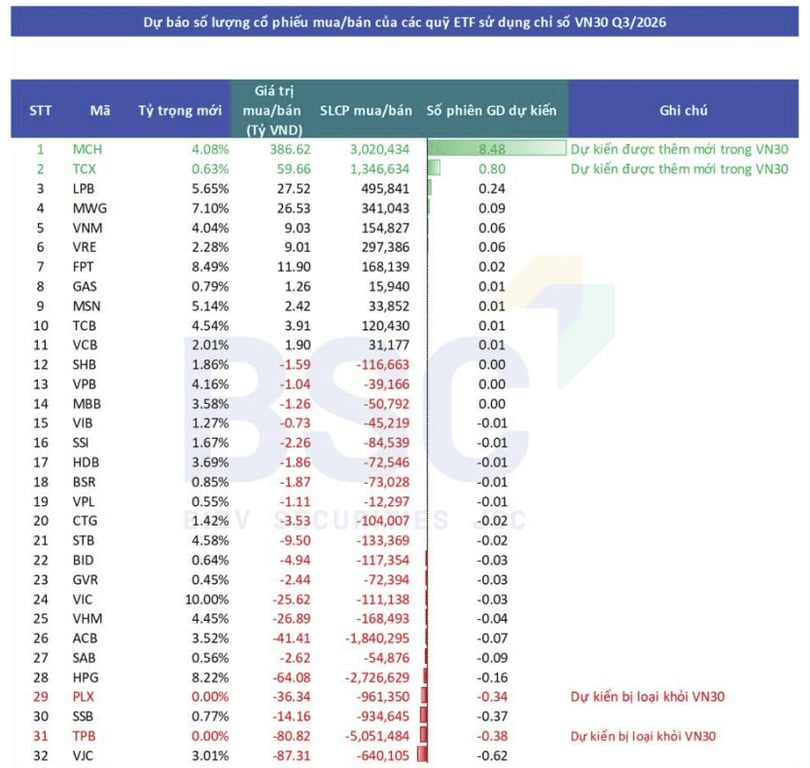The width and height of the screenshot is (810, 768).
Task: Click the MCH note about being added to VN30
Action: click(679, 149)
